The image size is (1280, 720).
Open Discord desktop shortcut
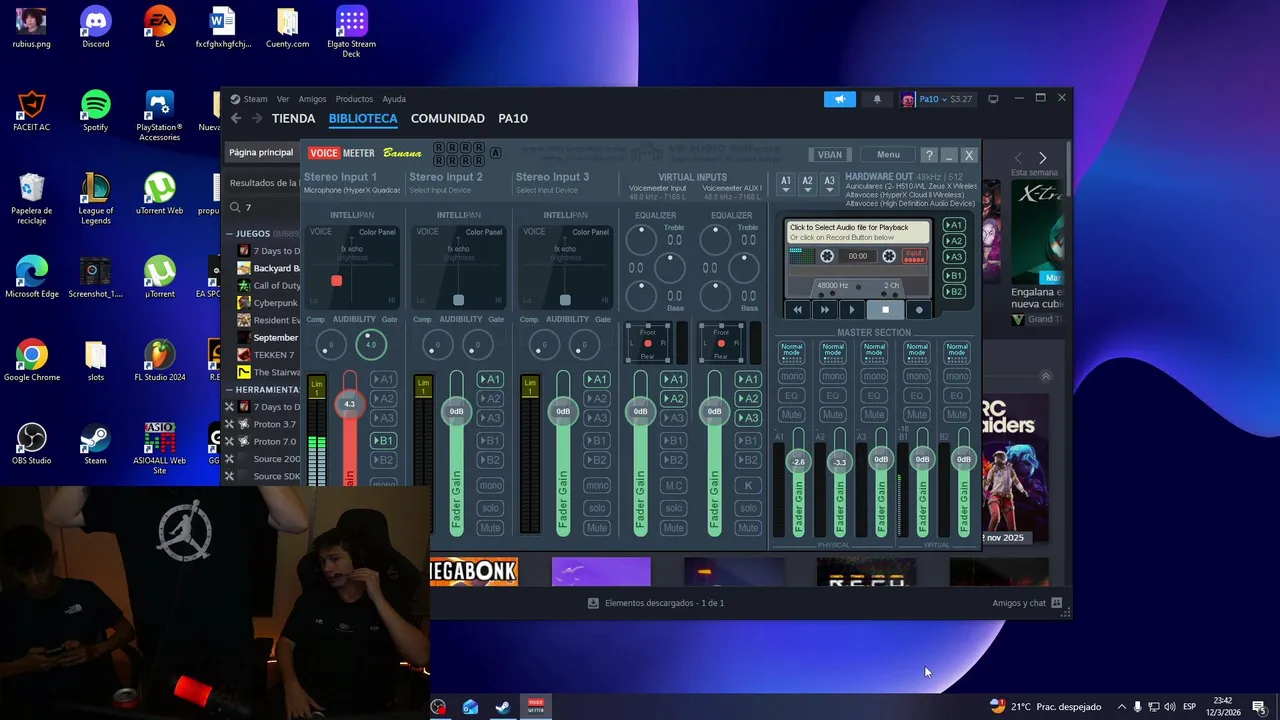point(96,28)
